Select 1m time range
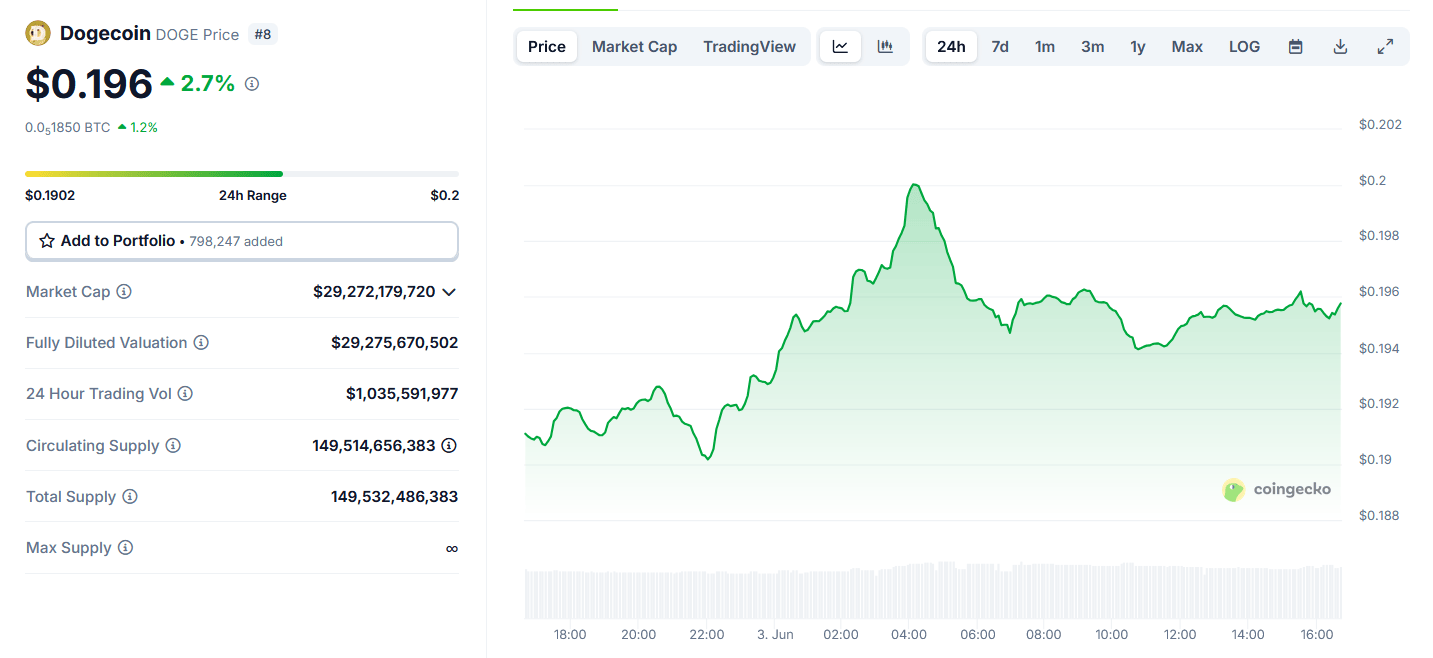The width and height of the screenshot is (1433, 658). point(1045,47)
